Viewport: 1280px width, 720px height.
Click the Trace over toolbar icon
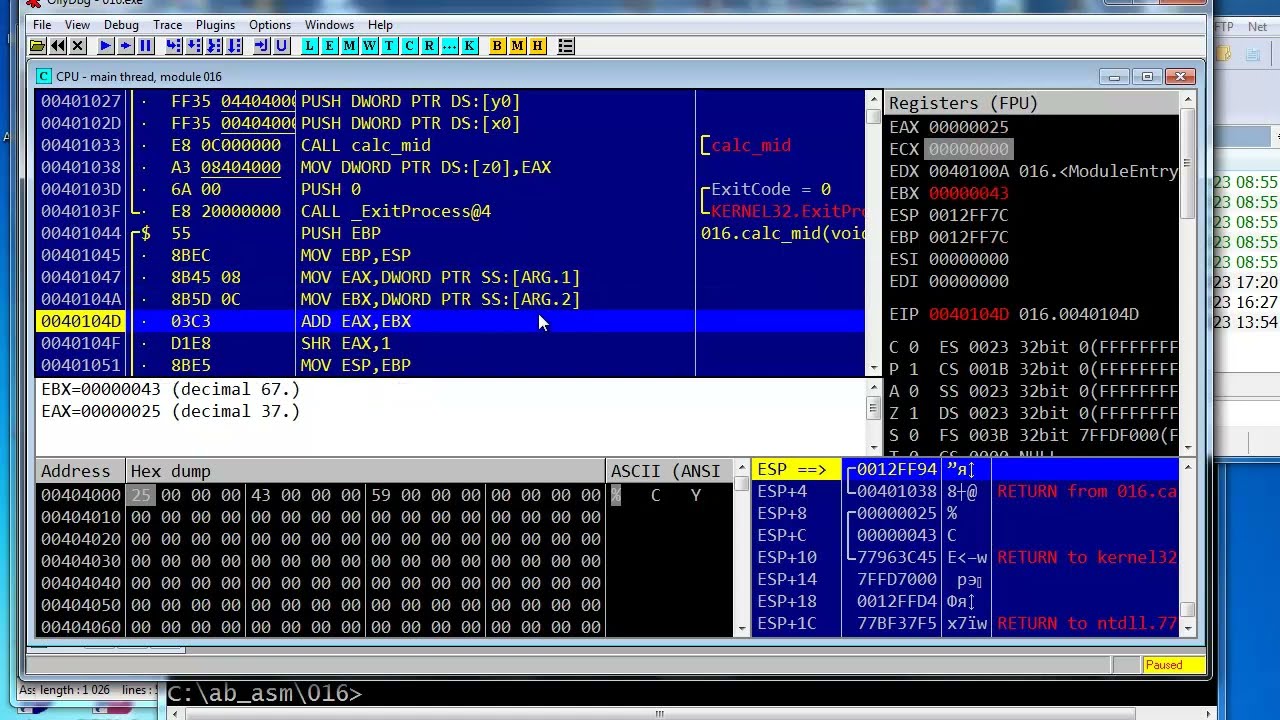point(233,46)
